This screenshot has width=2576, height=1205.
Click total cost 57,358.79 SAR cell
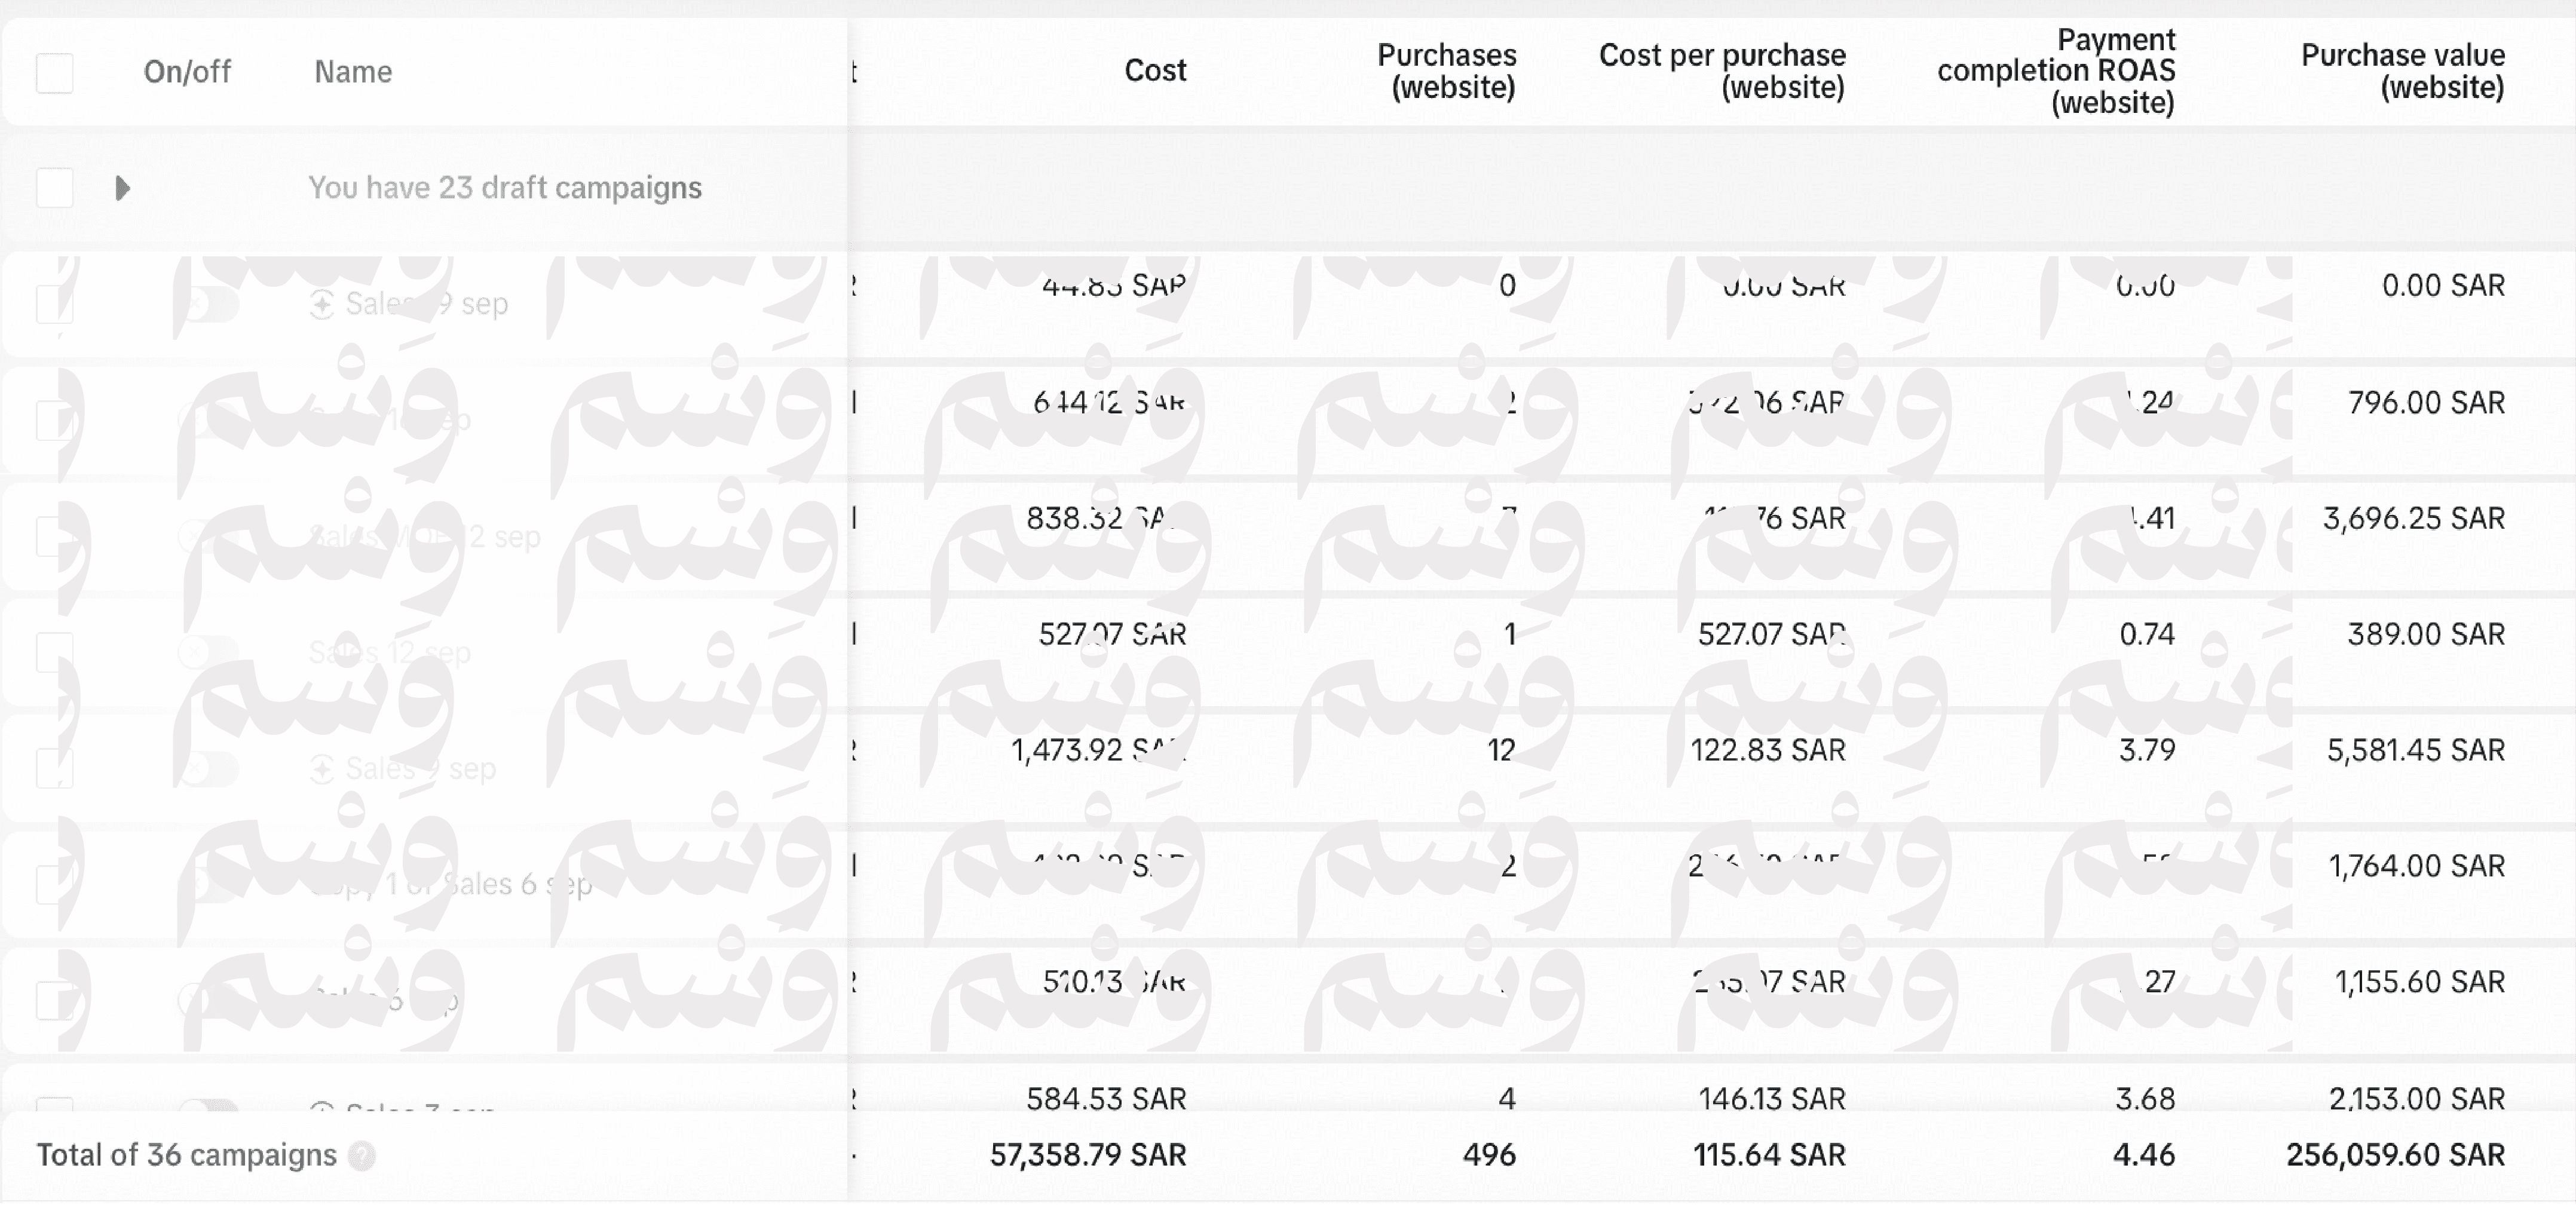point(1088,1155)
